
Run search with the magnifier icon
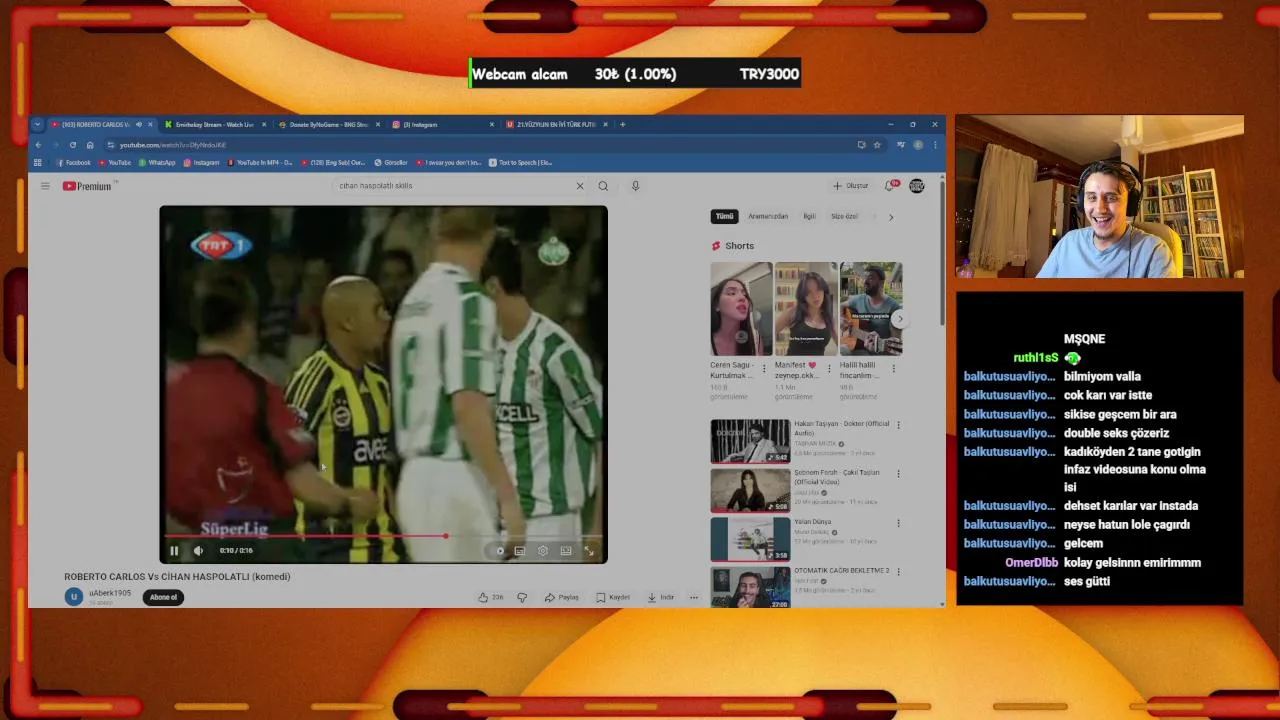tap(603, 186)
